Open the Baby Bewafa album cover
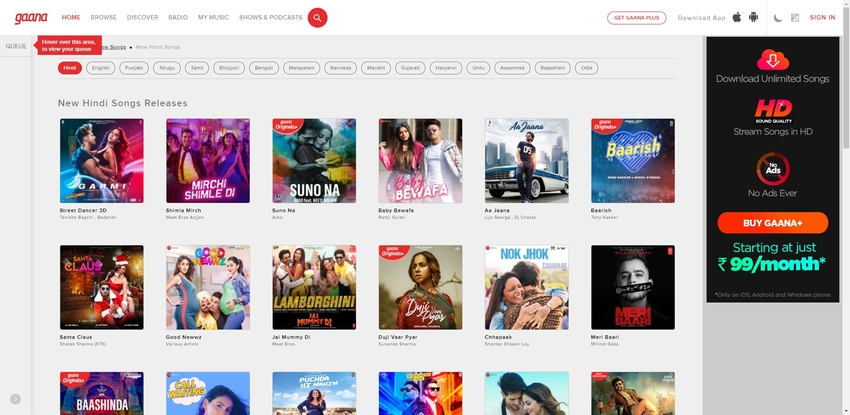The height and width of the screenshot is (415, 850). [421, 161]
